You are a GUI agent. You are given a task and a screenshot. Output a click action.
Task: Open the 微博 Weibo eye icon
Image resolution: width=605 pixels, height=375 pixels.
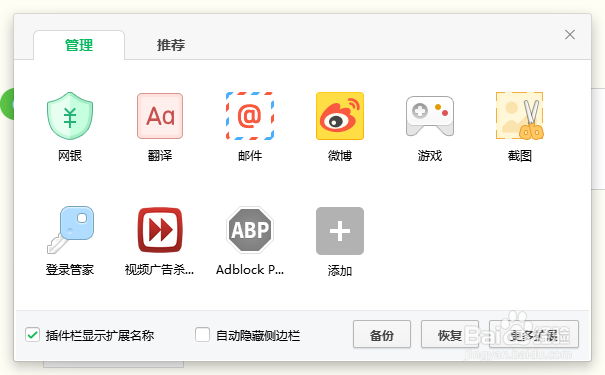tap(340, 116)
